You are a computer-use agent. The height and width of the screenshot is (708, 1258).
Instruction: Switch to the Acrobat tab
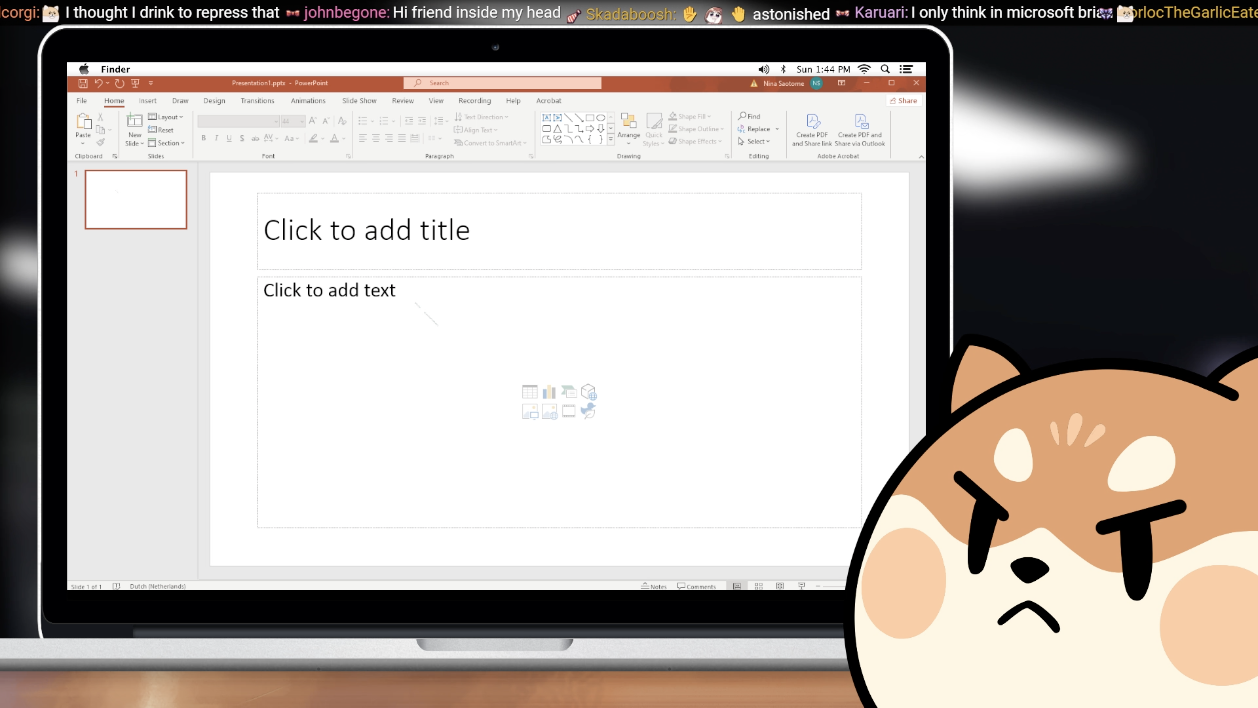549,101
